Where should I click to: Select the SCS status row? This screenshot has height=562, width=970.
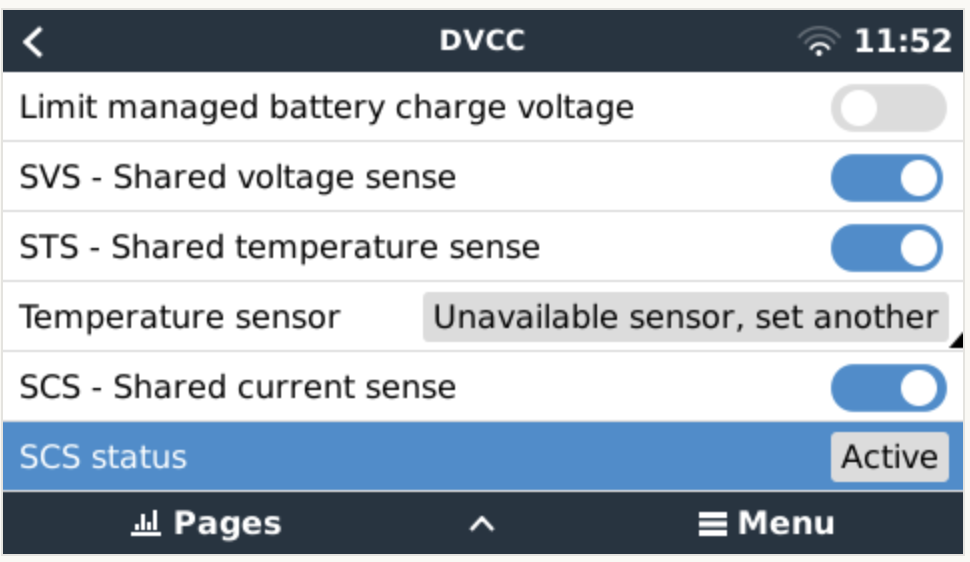click(x=400, y=457)
